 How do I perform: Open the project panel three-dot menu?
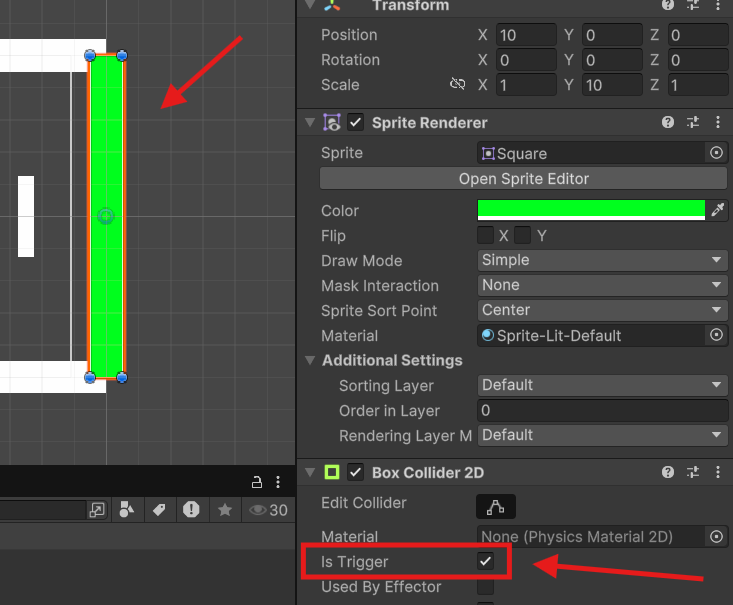click(278, 482)
